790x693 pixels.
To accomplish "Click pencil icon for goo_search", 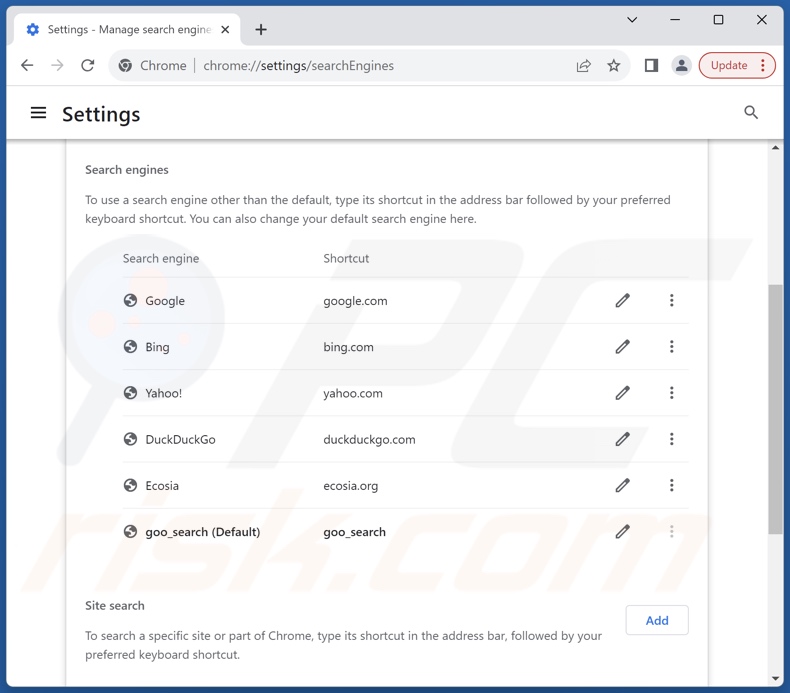I will point(622,532).
